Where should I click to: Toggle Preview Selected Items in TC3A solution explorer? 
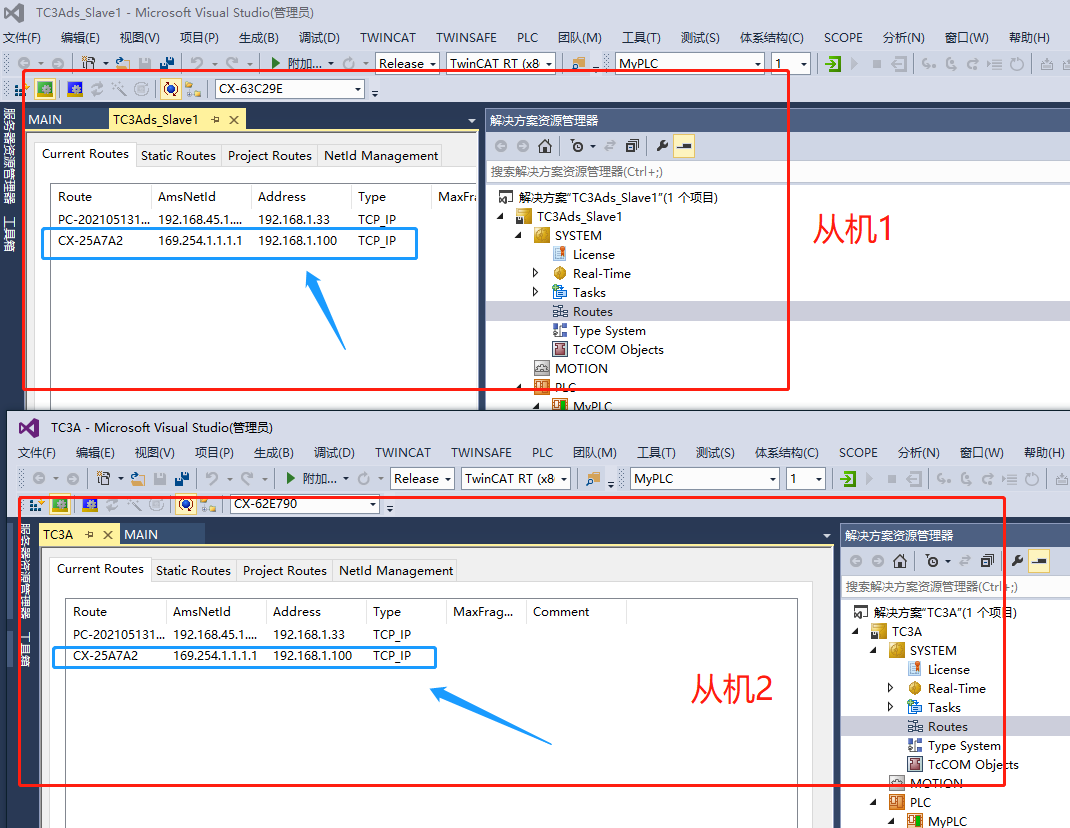[1039, 561]
